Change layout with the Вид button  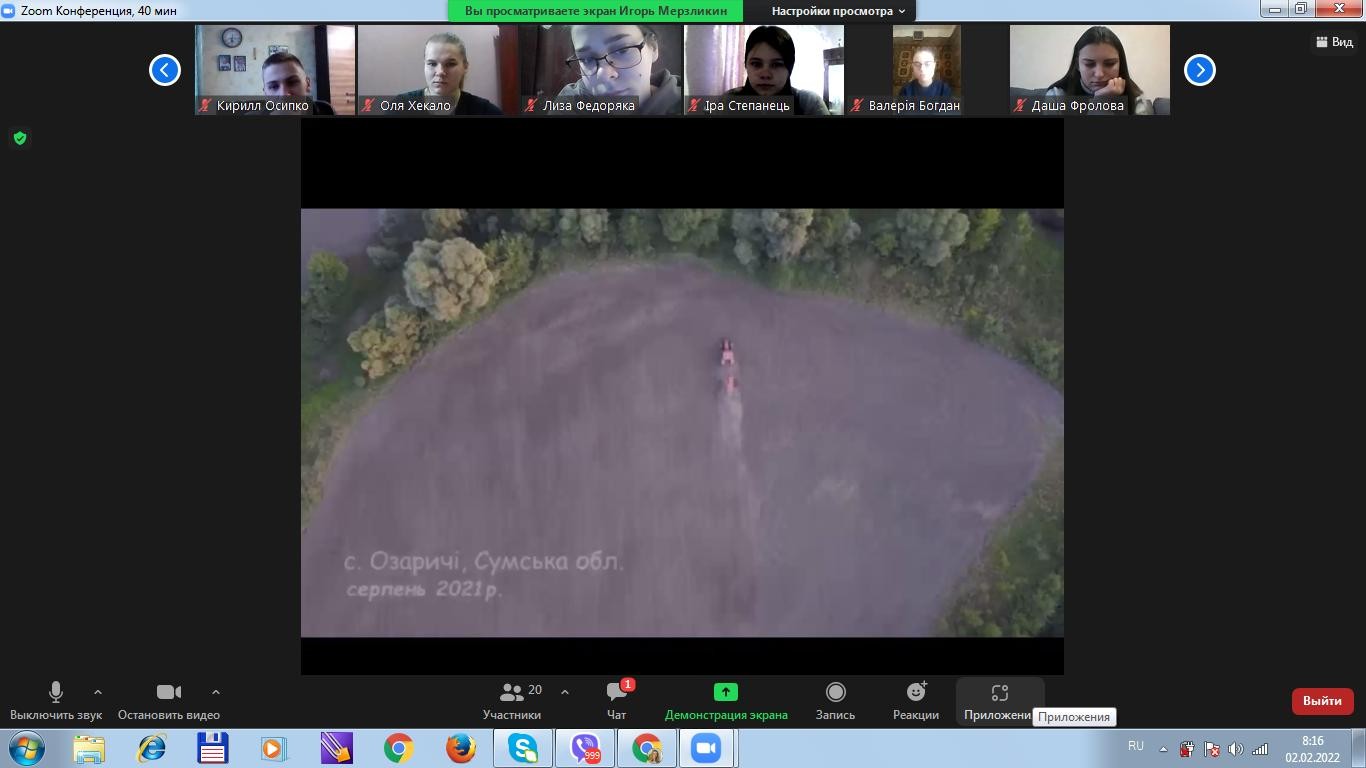[x=1334, y=42]
